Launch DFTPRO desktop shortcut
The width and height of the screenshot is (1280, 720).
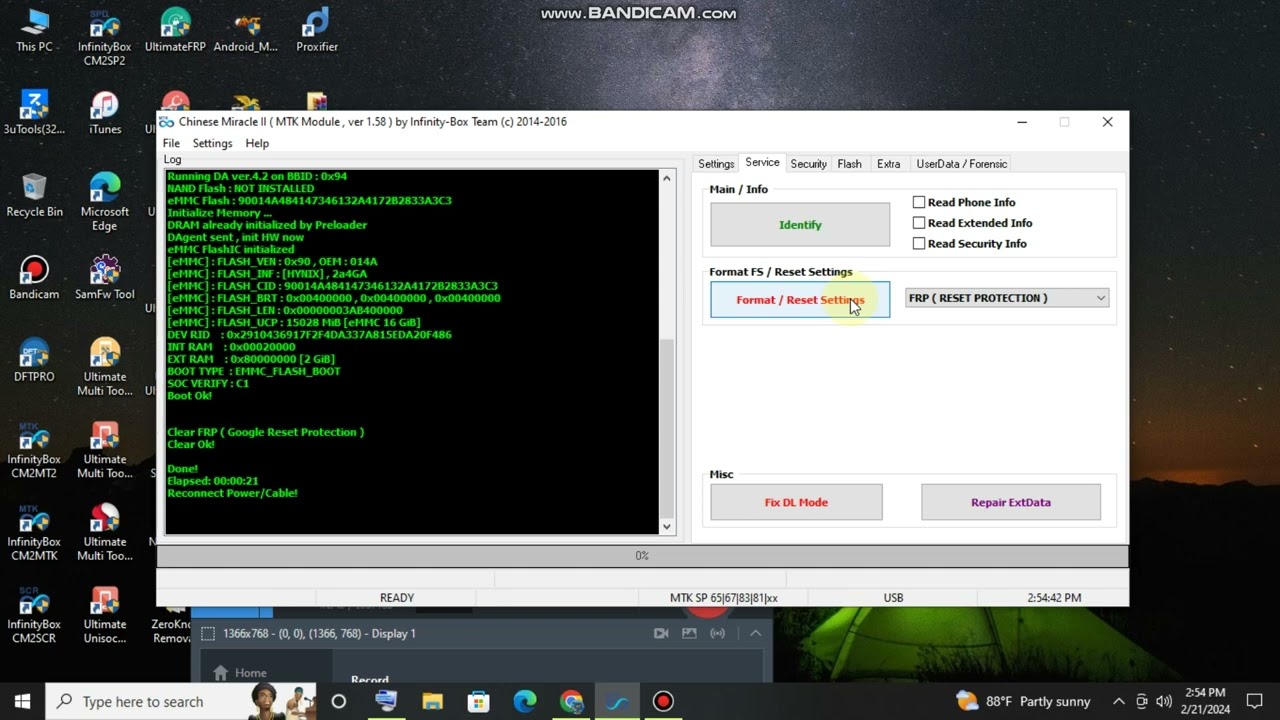pos(34,360)
